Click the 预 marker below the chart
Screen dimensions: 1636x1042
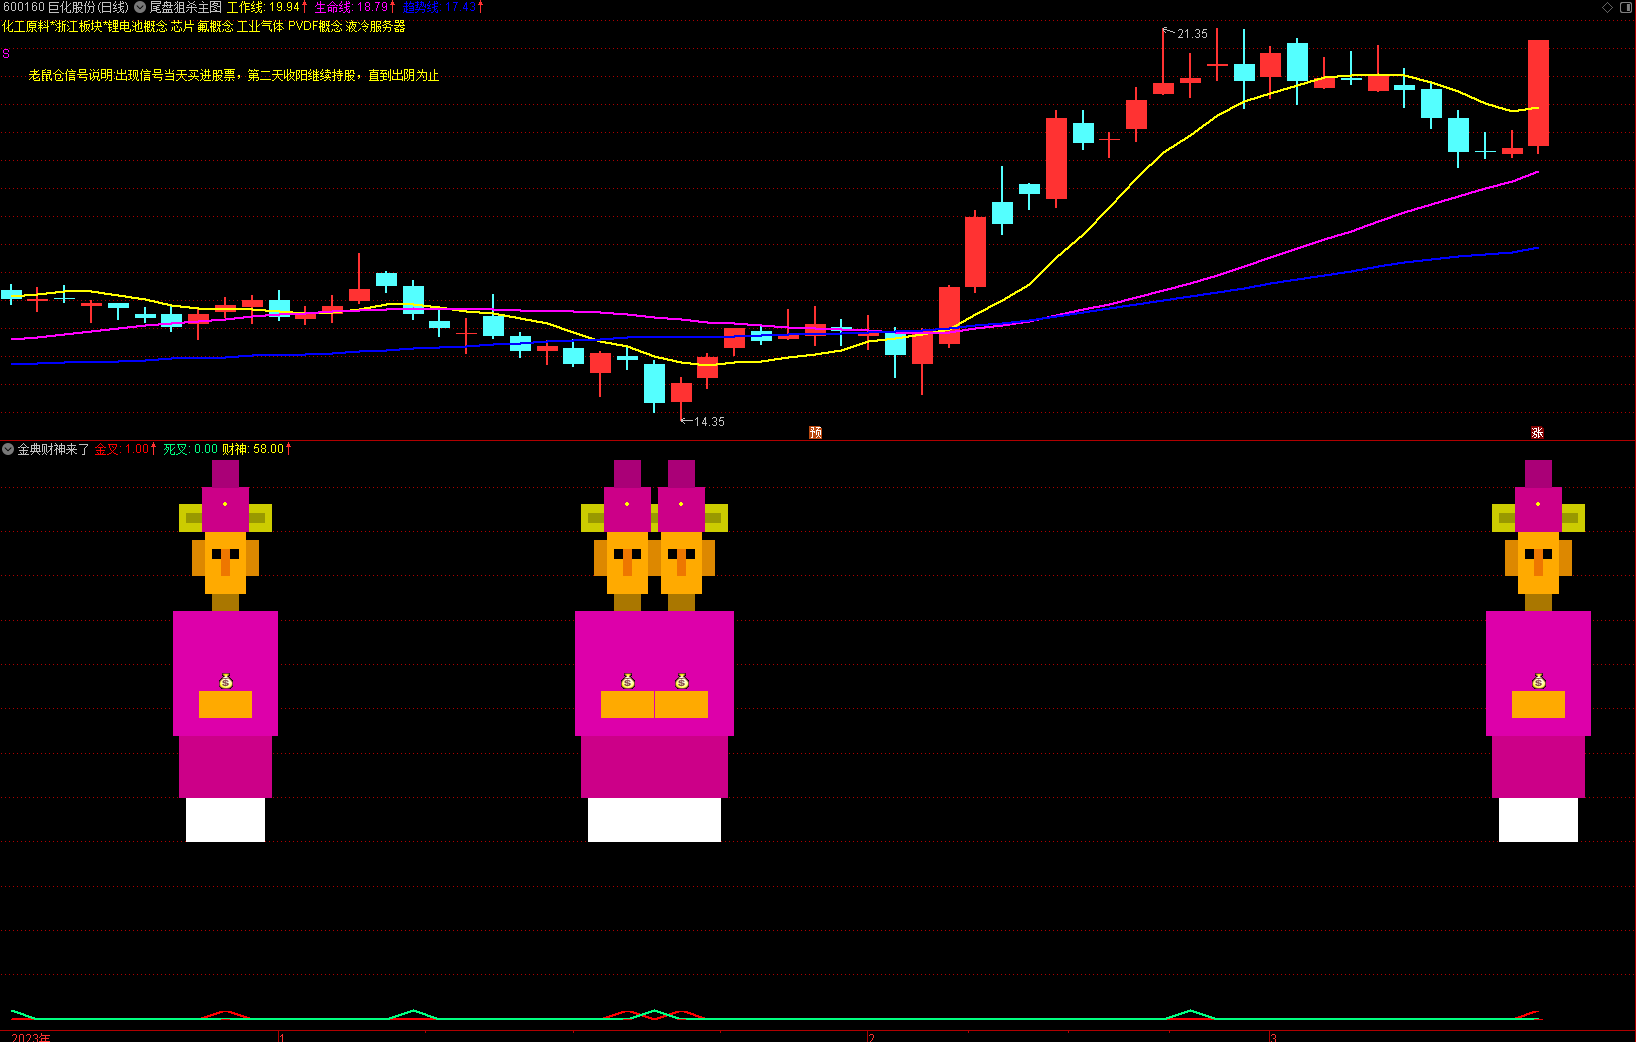[815, 432]
